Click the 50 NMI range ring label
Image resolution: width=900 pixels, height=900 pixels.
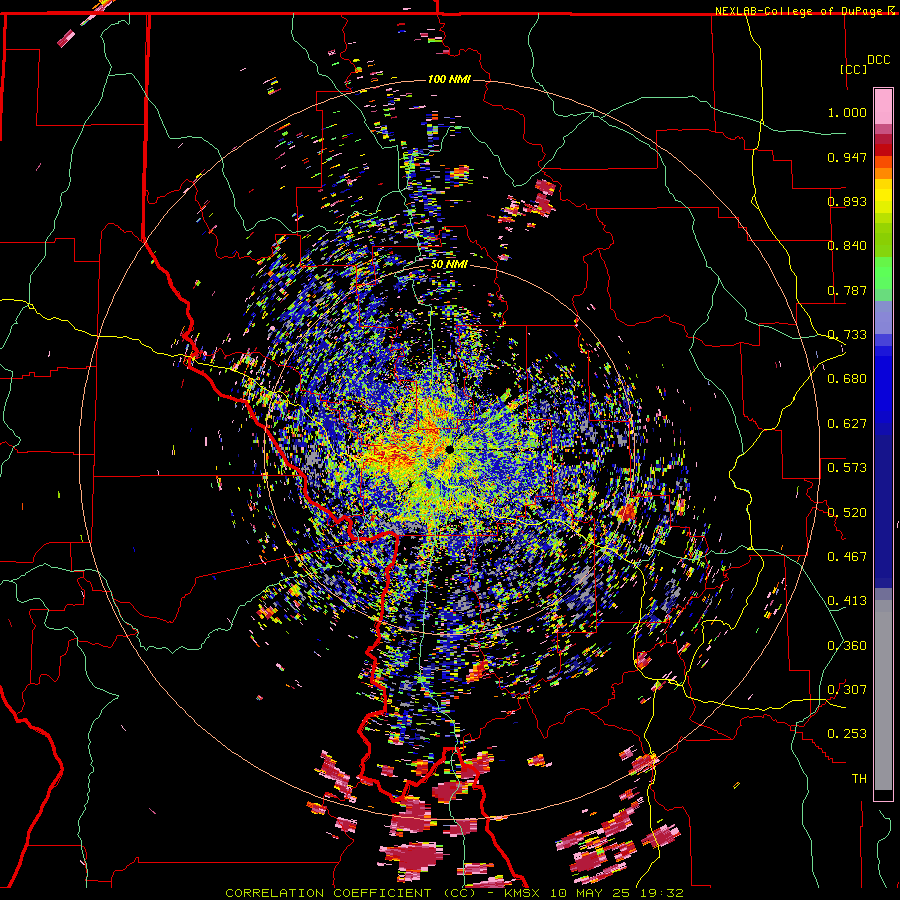point(449,264)
